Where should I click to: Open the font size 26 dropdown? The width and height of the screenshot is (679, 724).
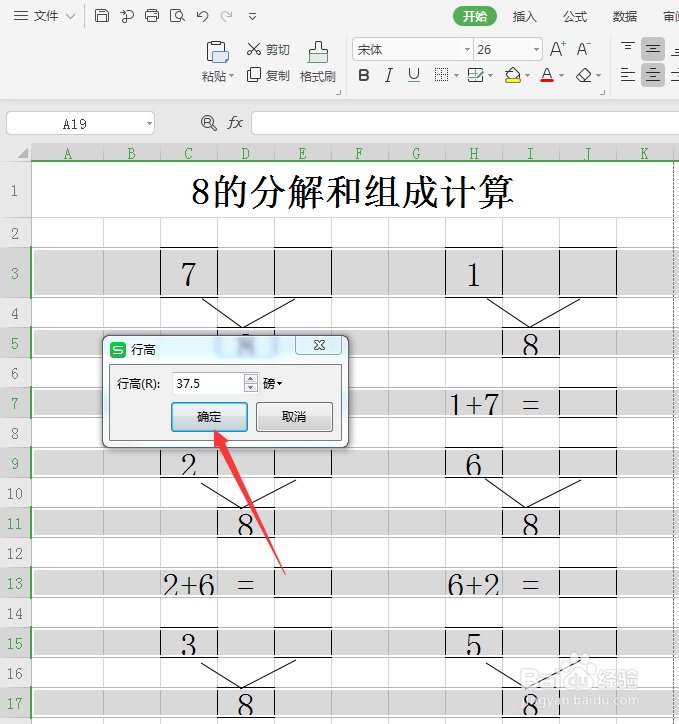coord(536,49)
